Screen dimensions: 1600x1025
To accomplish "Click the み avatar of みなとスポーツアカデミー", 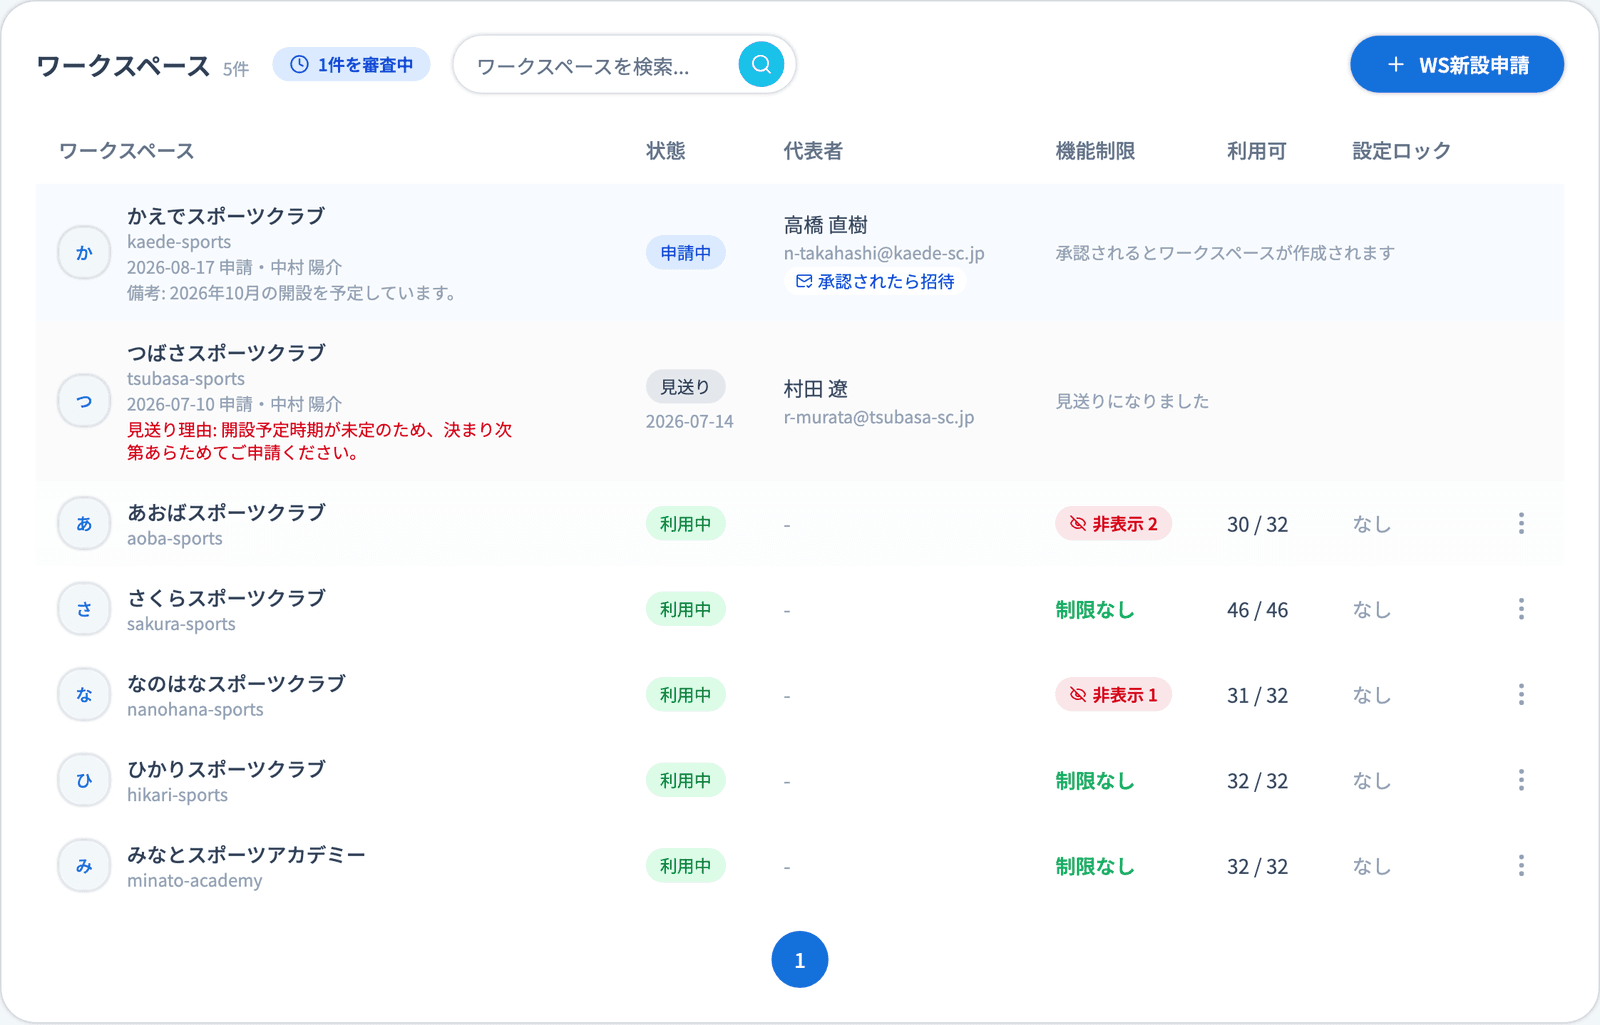I will pyautogui.click(x=84, y=866).
